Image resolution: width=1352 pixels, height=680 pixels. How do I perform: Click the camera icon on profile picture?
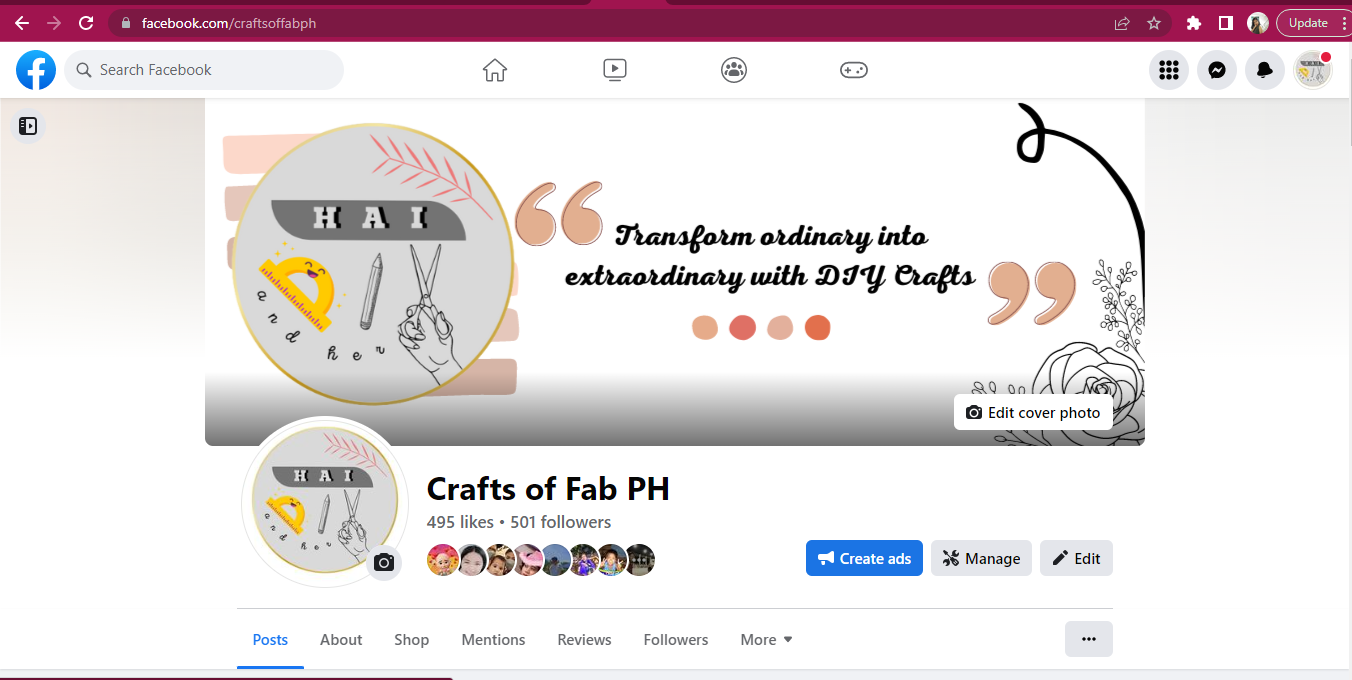point(384,564)
